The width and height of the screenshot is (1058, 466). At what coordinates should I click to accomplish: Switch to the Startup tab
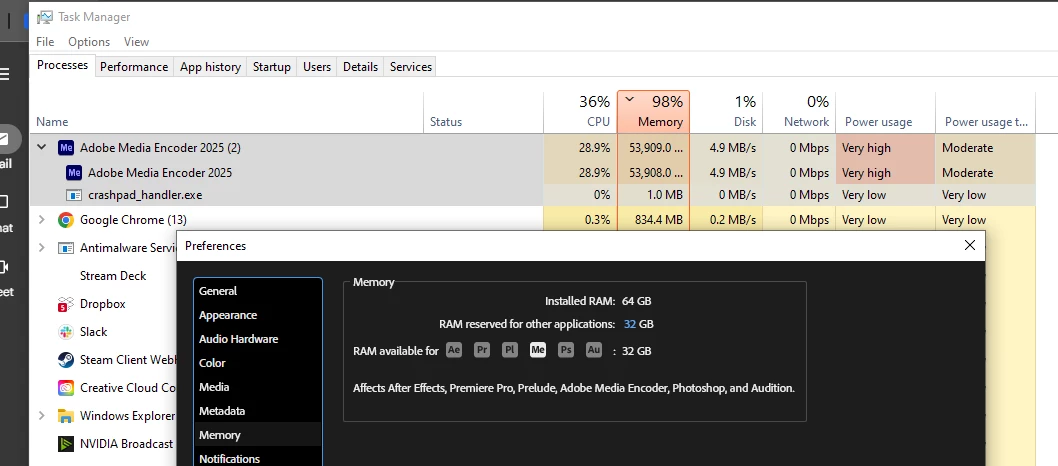272,67
